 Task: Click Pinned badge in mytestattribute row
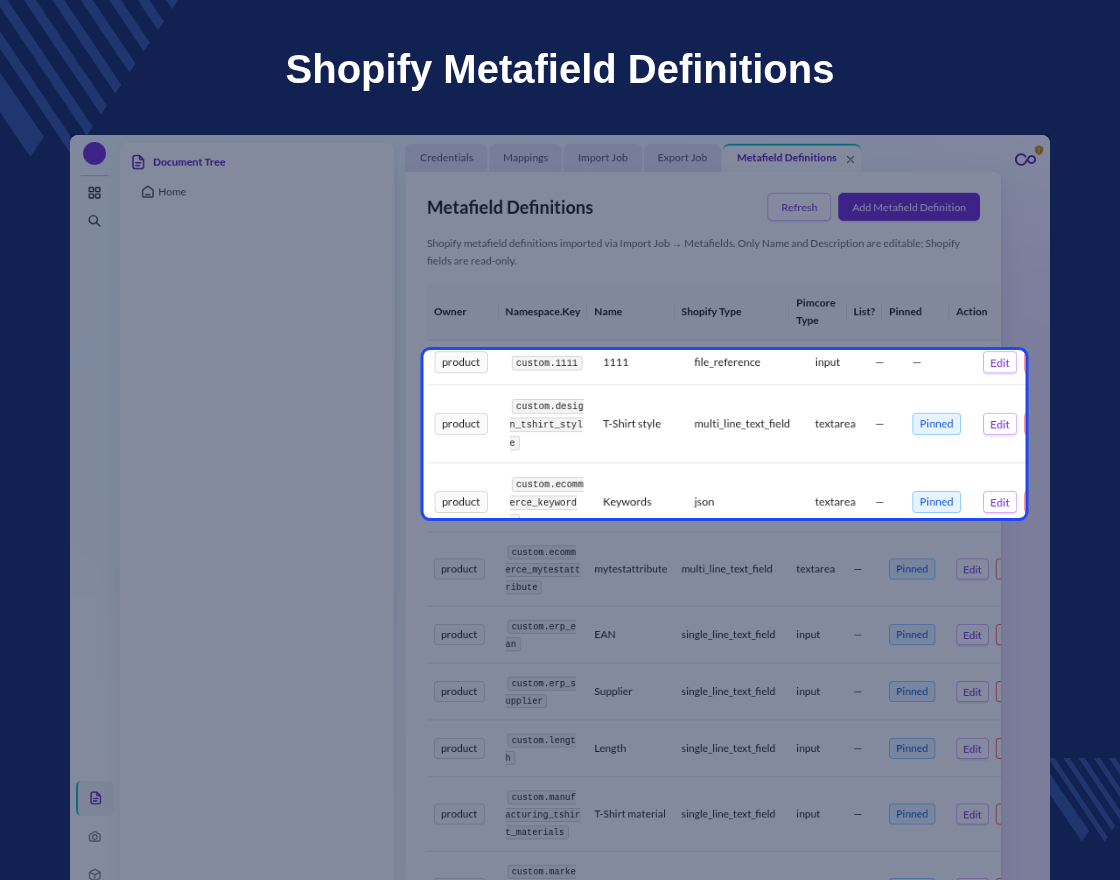click(912, 569)
